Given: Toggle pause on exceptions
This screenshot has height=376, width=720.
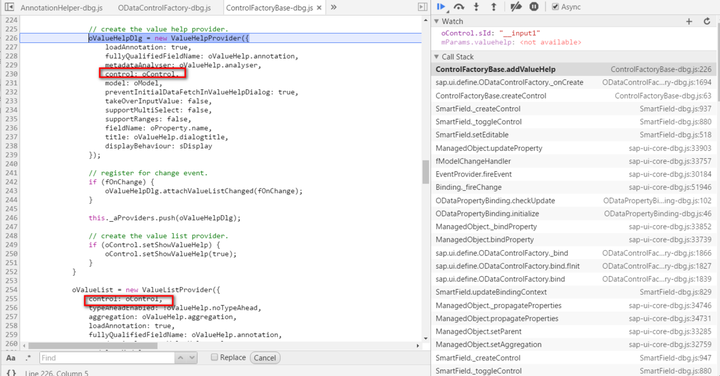Looking at the screenshot, I should [534, 7].
